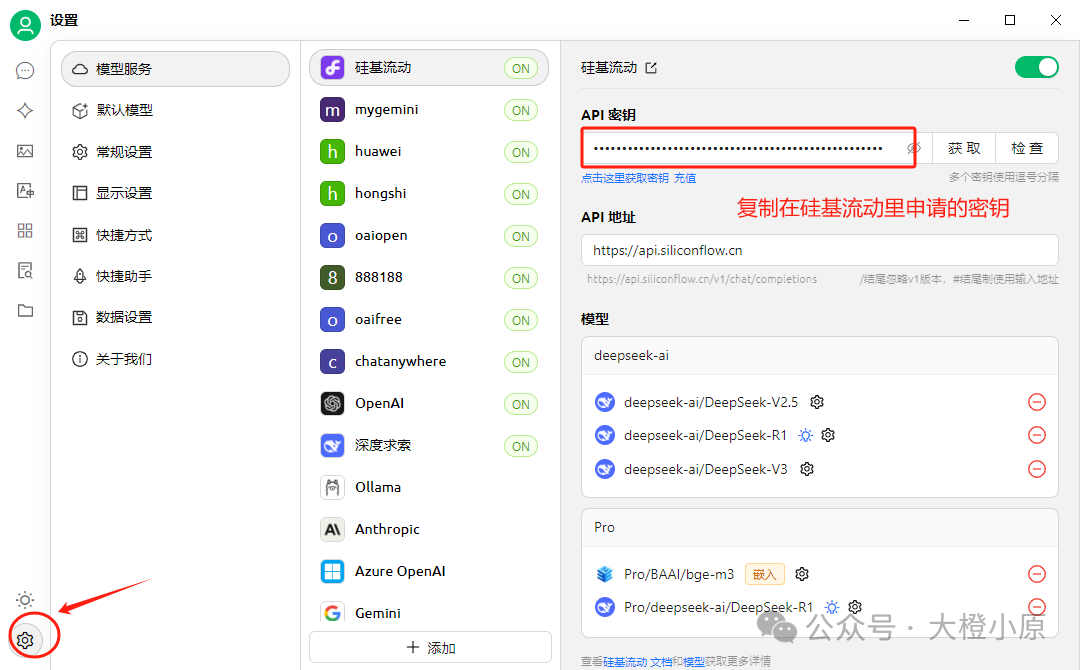Select the Gemini provider
The image size is (1080, 670).
[x=429, y=613]
